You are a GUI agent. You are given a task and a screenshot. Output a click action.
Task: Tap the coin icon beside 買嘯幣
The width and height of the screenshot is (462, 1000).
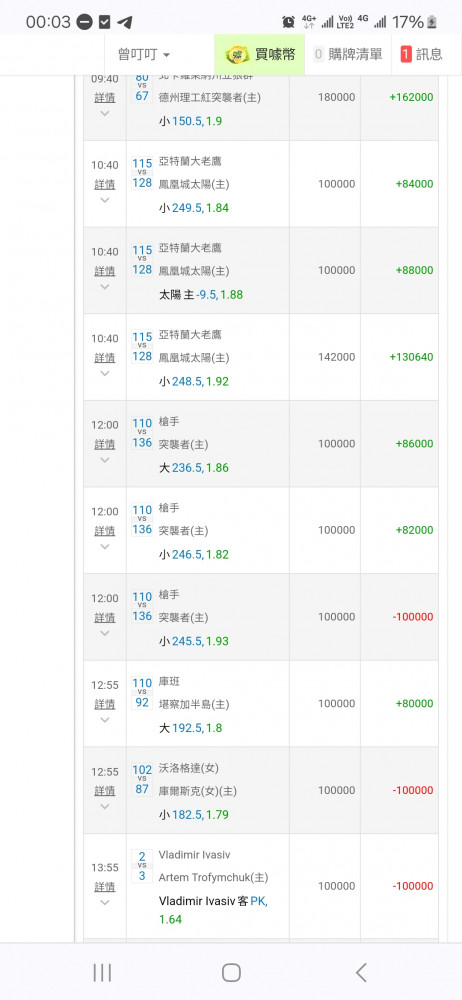(x=239, y=55)
